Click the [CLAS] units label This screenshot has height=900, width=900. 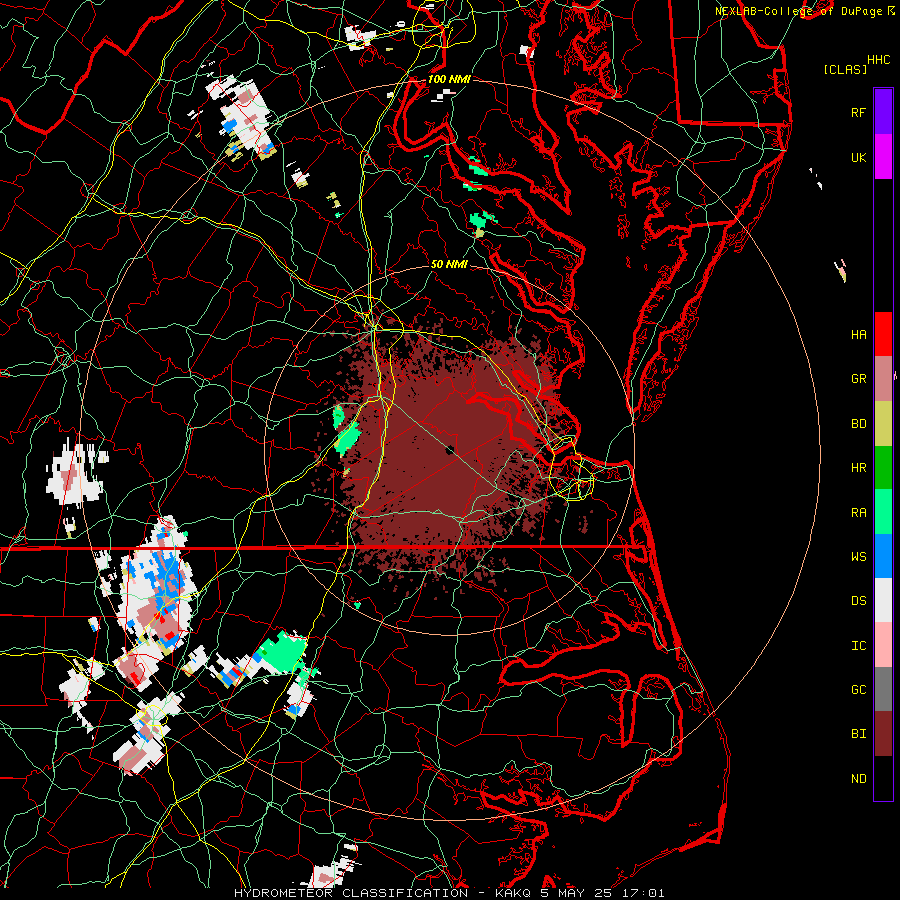click(x=845, y=70)
